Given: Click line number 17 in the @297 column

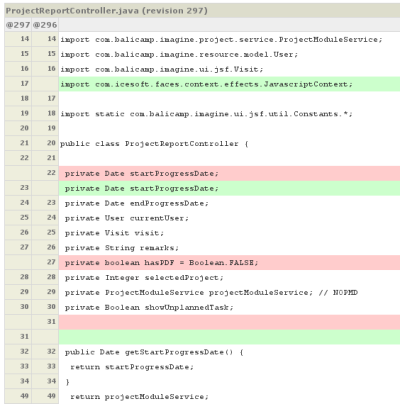Looking at the screenshot, I should click(24, 83).
